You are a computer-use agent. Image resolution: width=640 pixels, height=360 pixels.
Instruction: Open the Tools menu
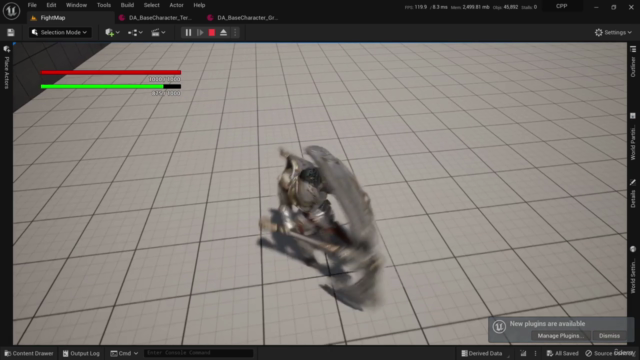[104, 5]
